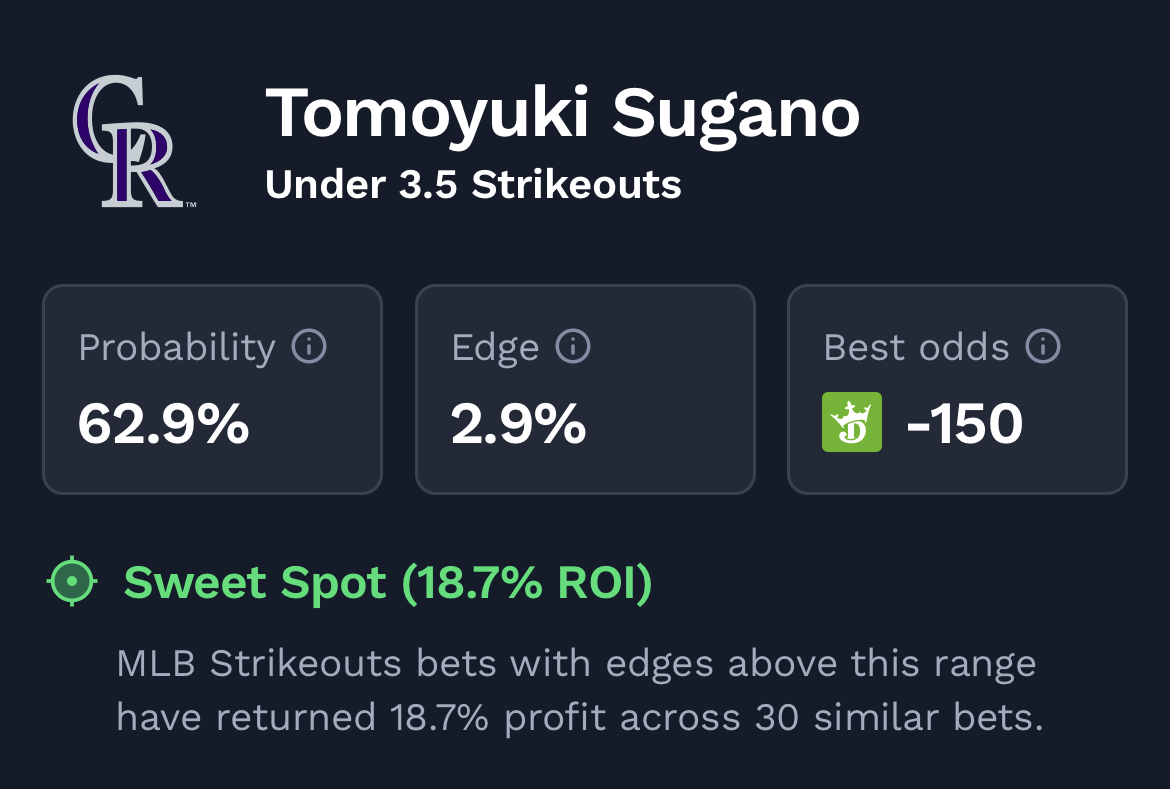The image size is (1170, 789).
Task: Click the -150 best odds value
Action: tap(964, 424)
